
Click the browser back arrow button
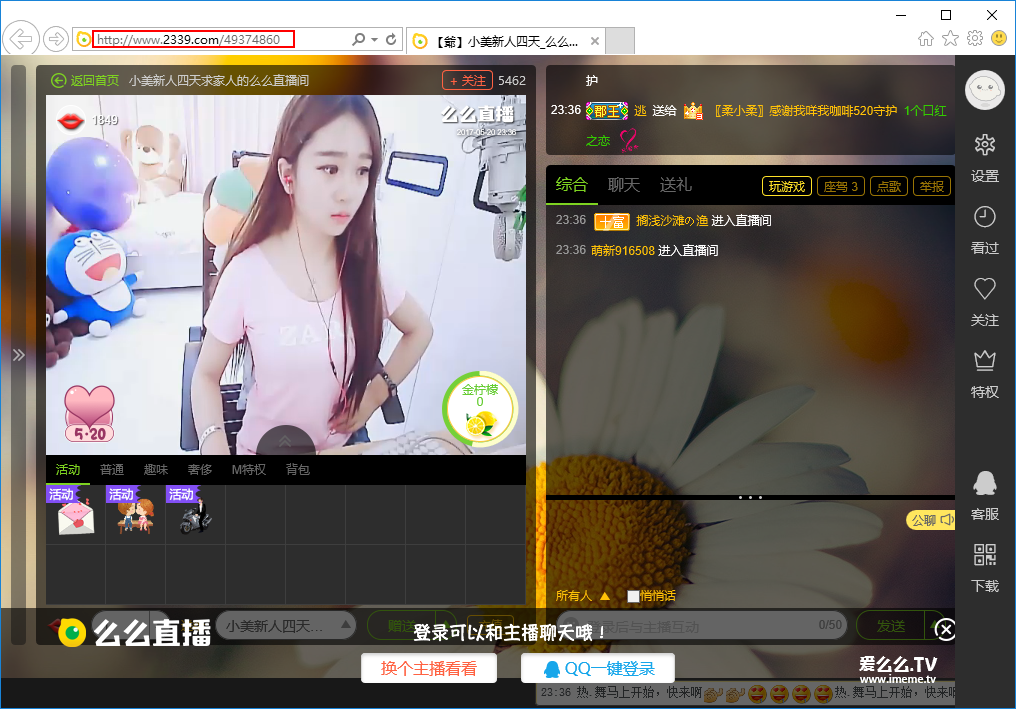click(21, 40)
